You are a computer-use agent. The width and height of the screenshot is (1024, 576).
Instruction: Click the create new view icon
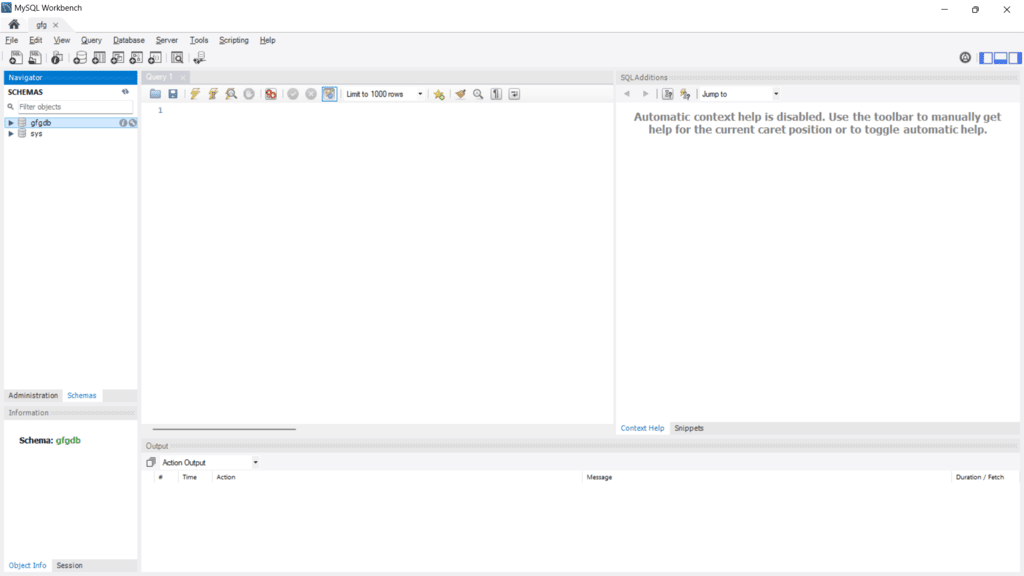[x=118, y=58]
